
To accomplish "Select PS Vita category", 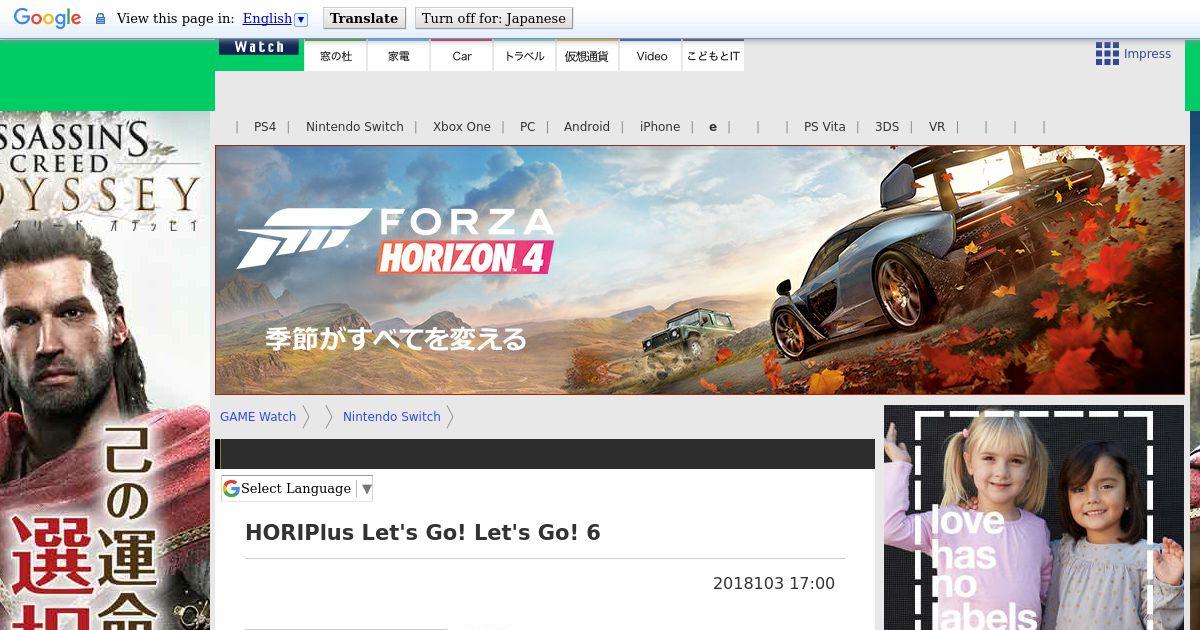I will (x=825, y=127).
